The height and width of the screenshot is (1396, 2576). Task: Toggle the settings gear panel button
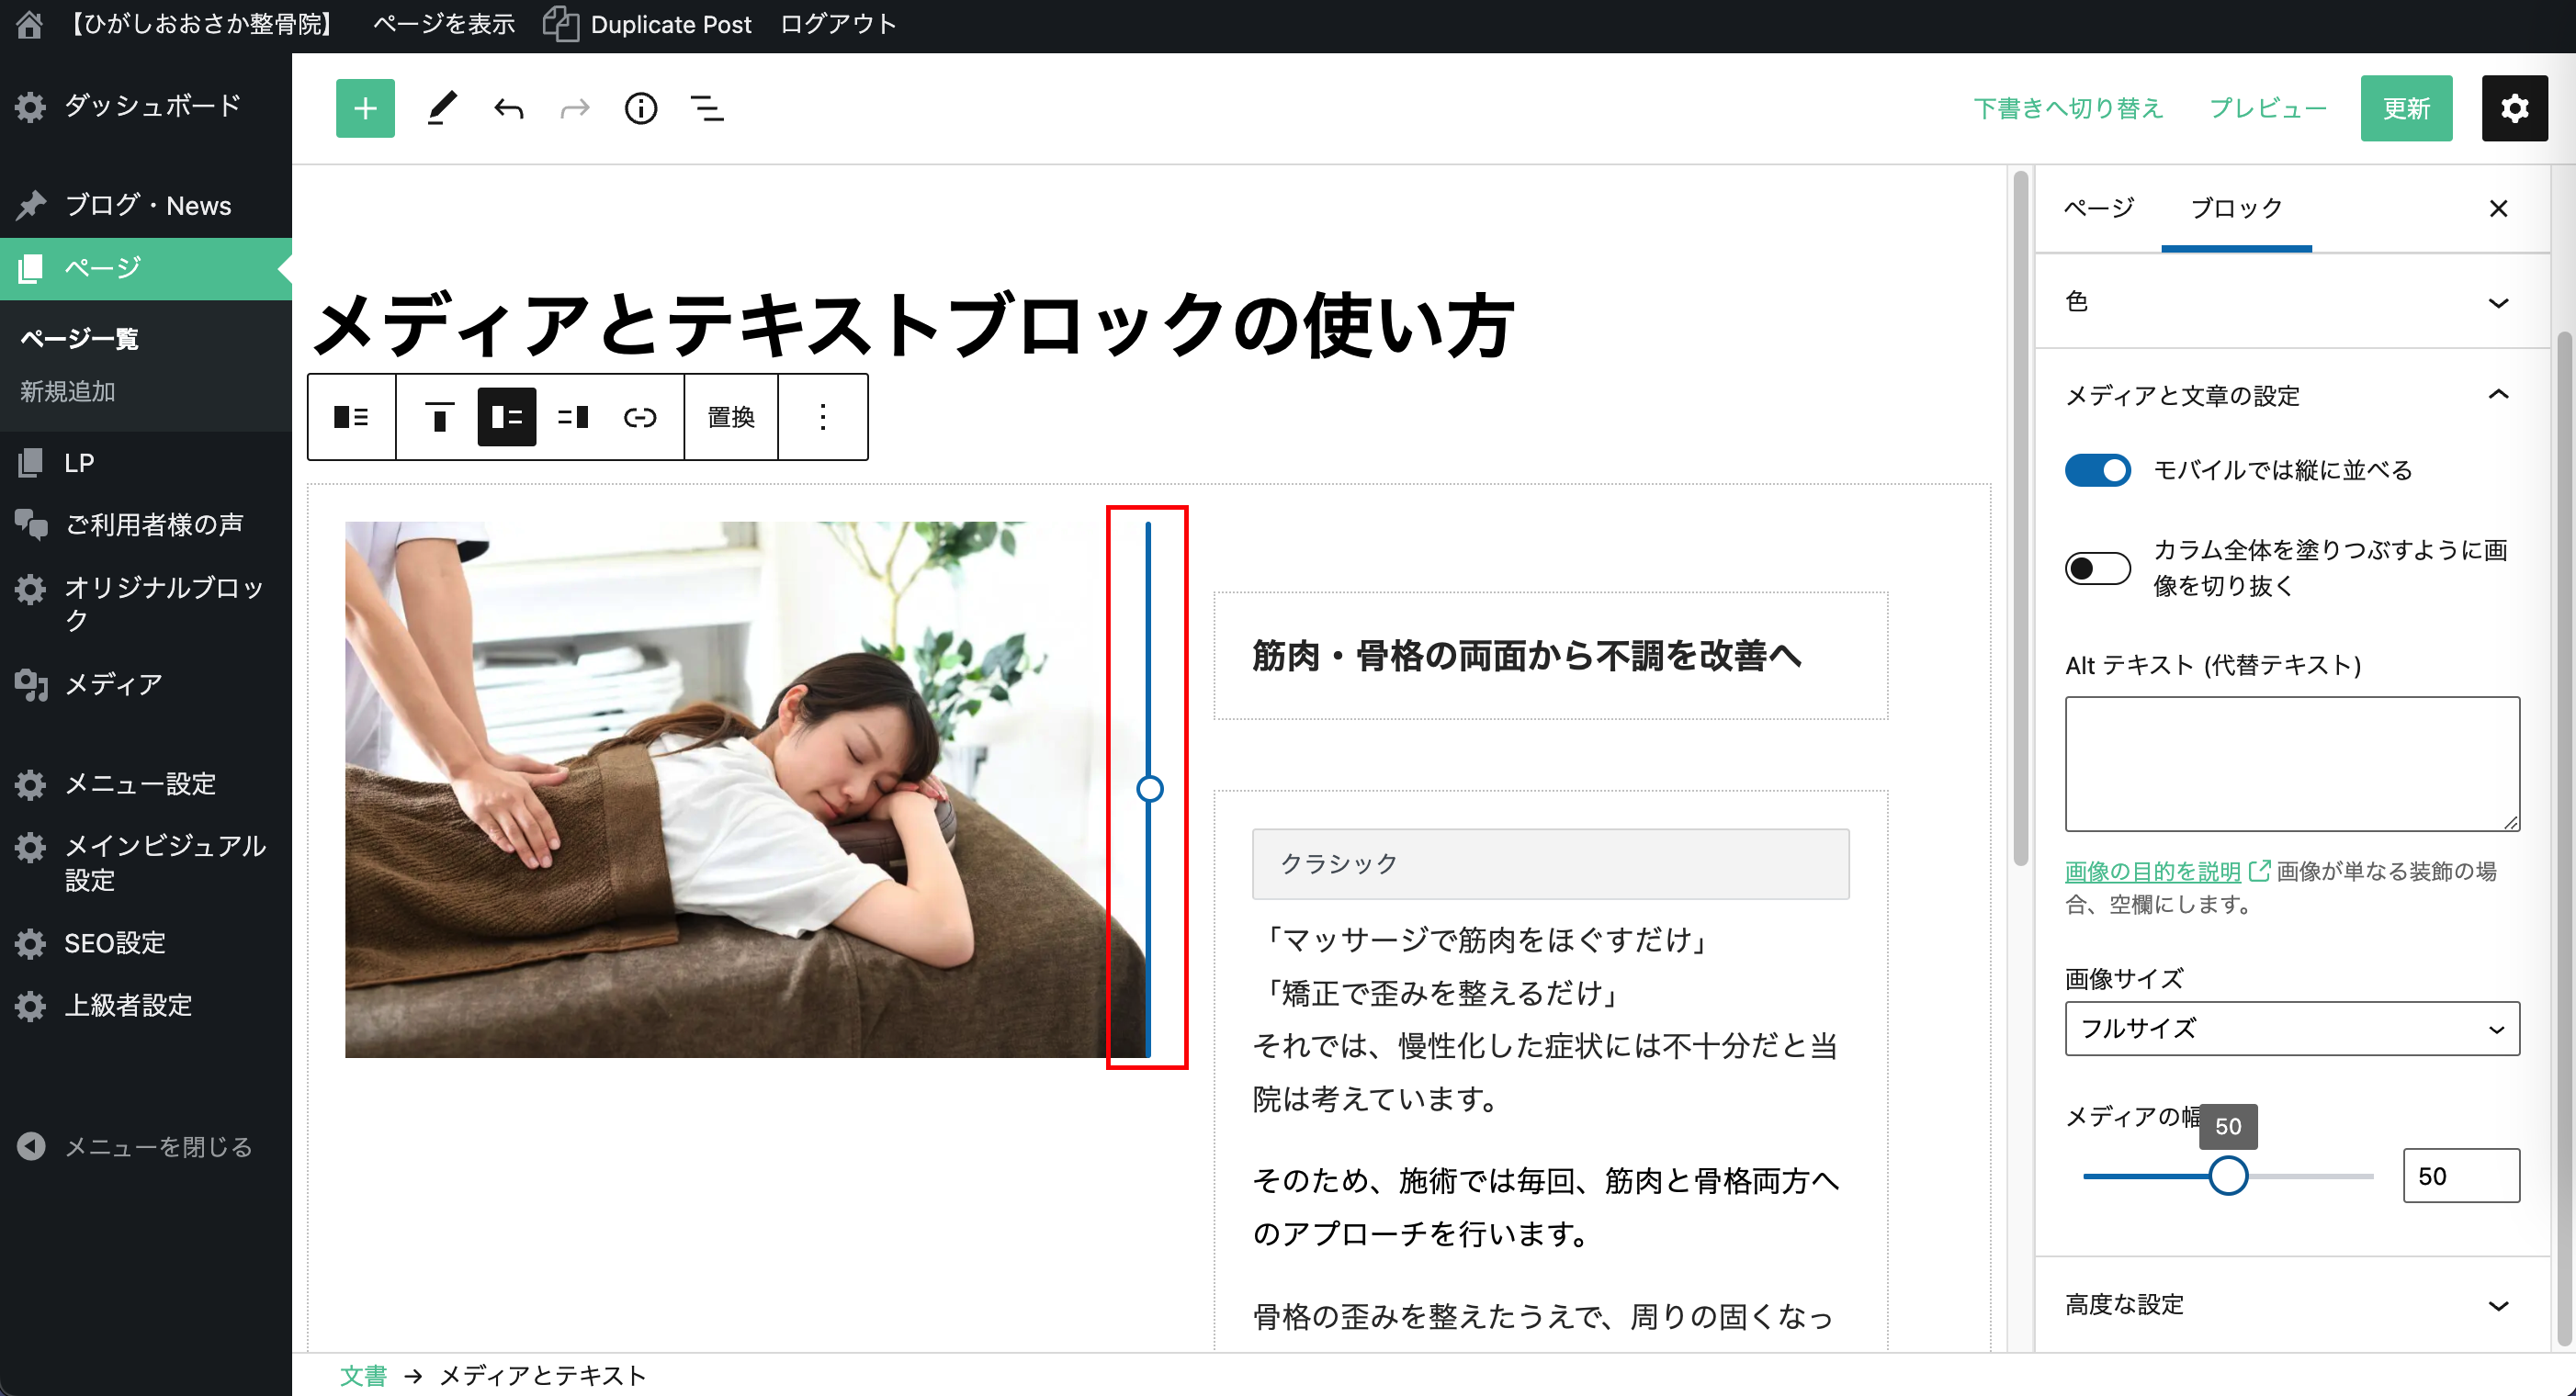2514,108
